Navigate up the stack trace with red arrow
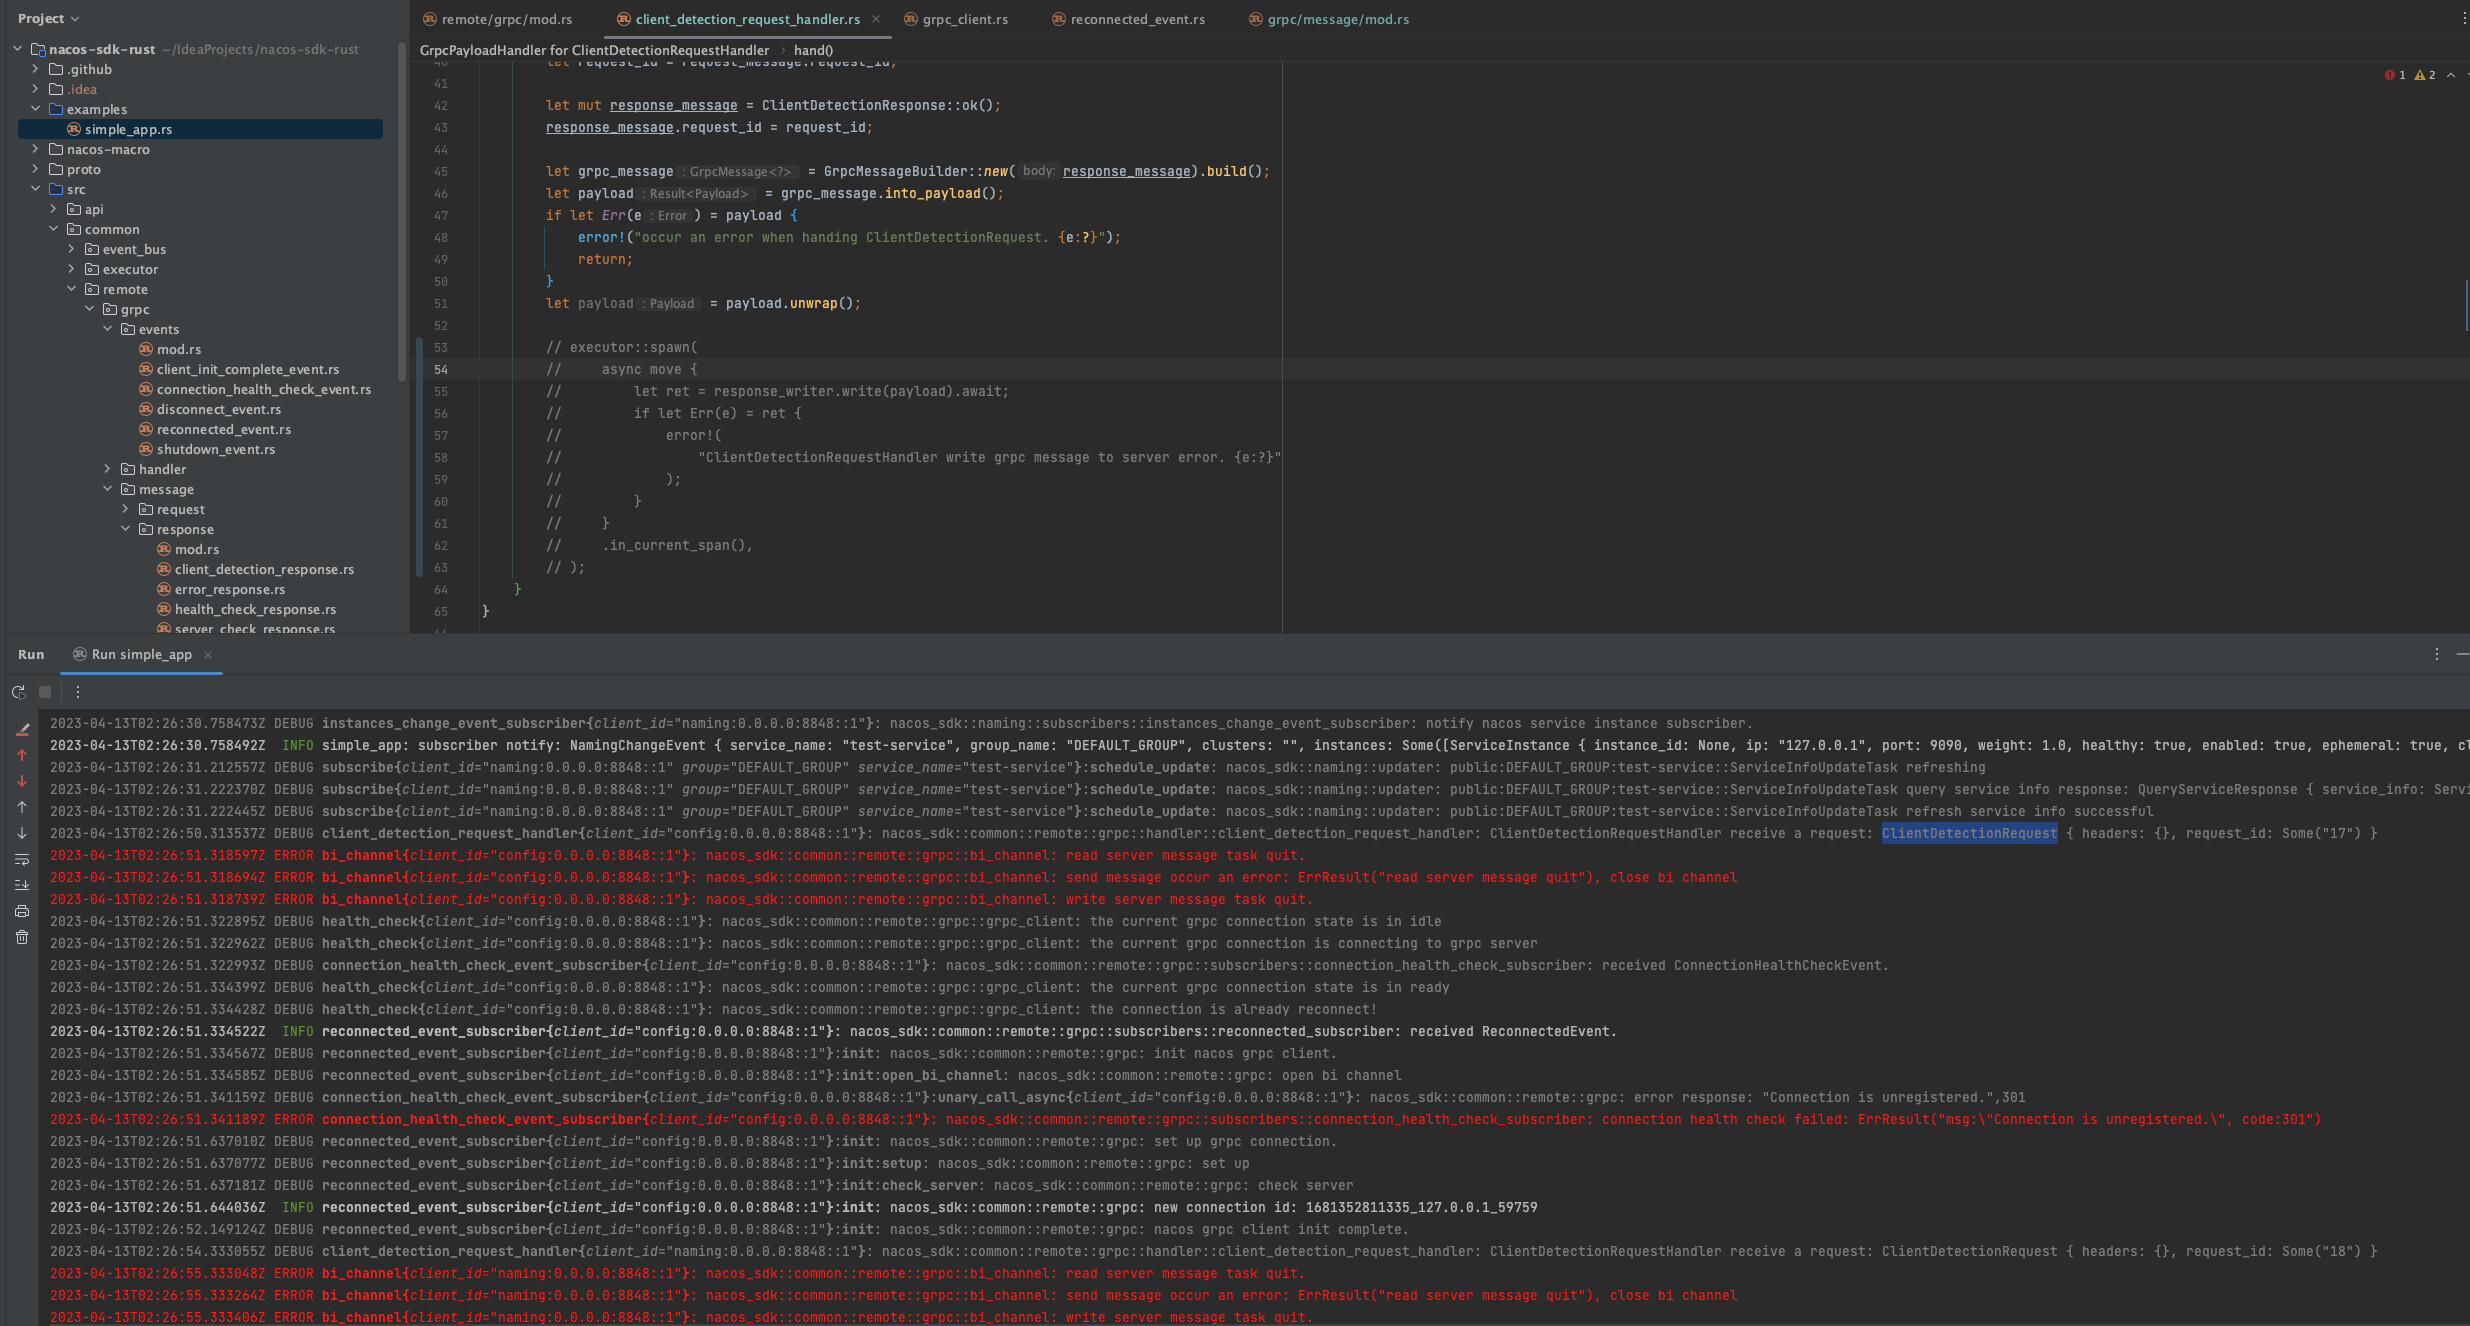The width and height of the screenshot is (2470, 1326). pos(22,755)
